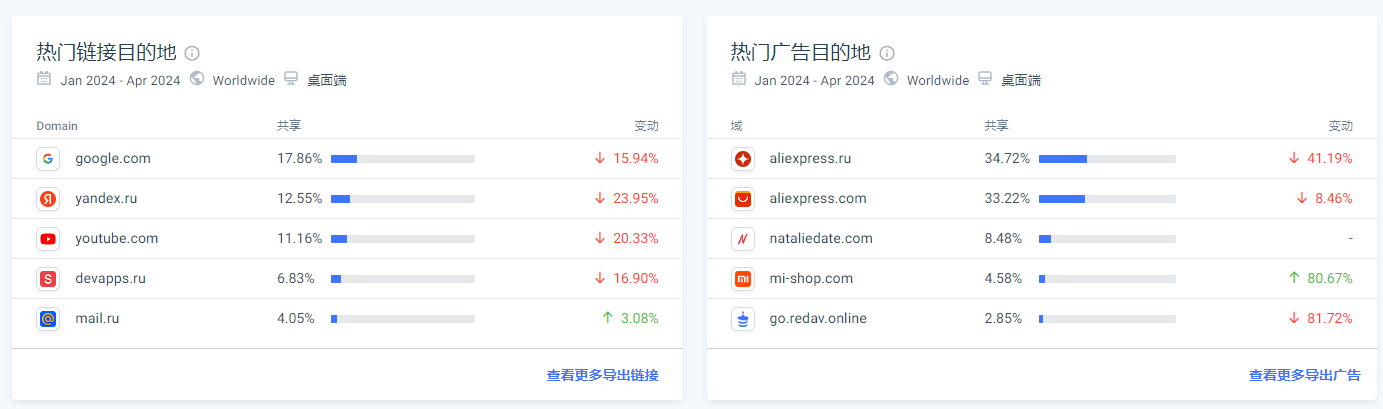The height and width of the screenshot is (409, 1383).
Task: Click the 20.33% change value
Action: click(x=635, y=239)
